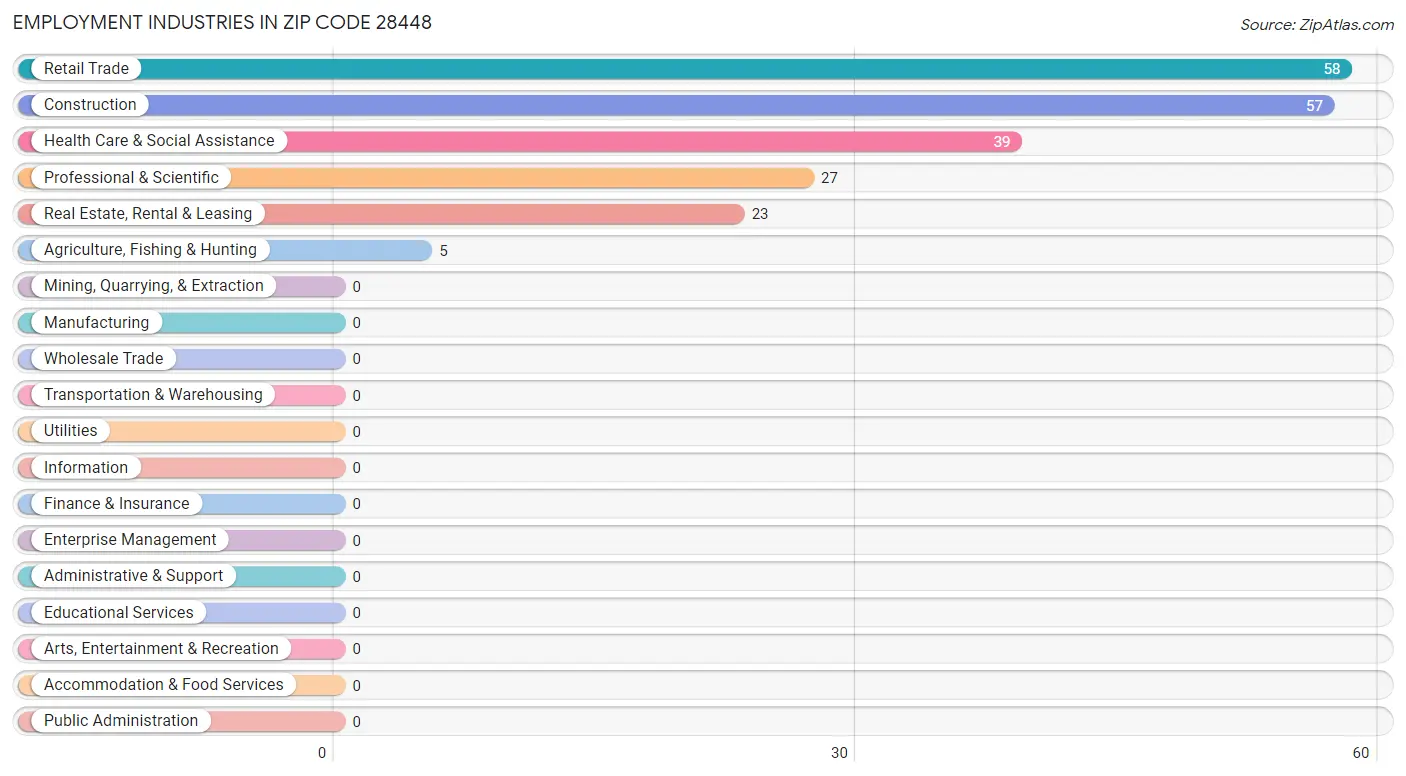Viewport: 1406px width, 776px height.
Task: Select the Enterprise Management label
Action: (130, 540)
